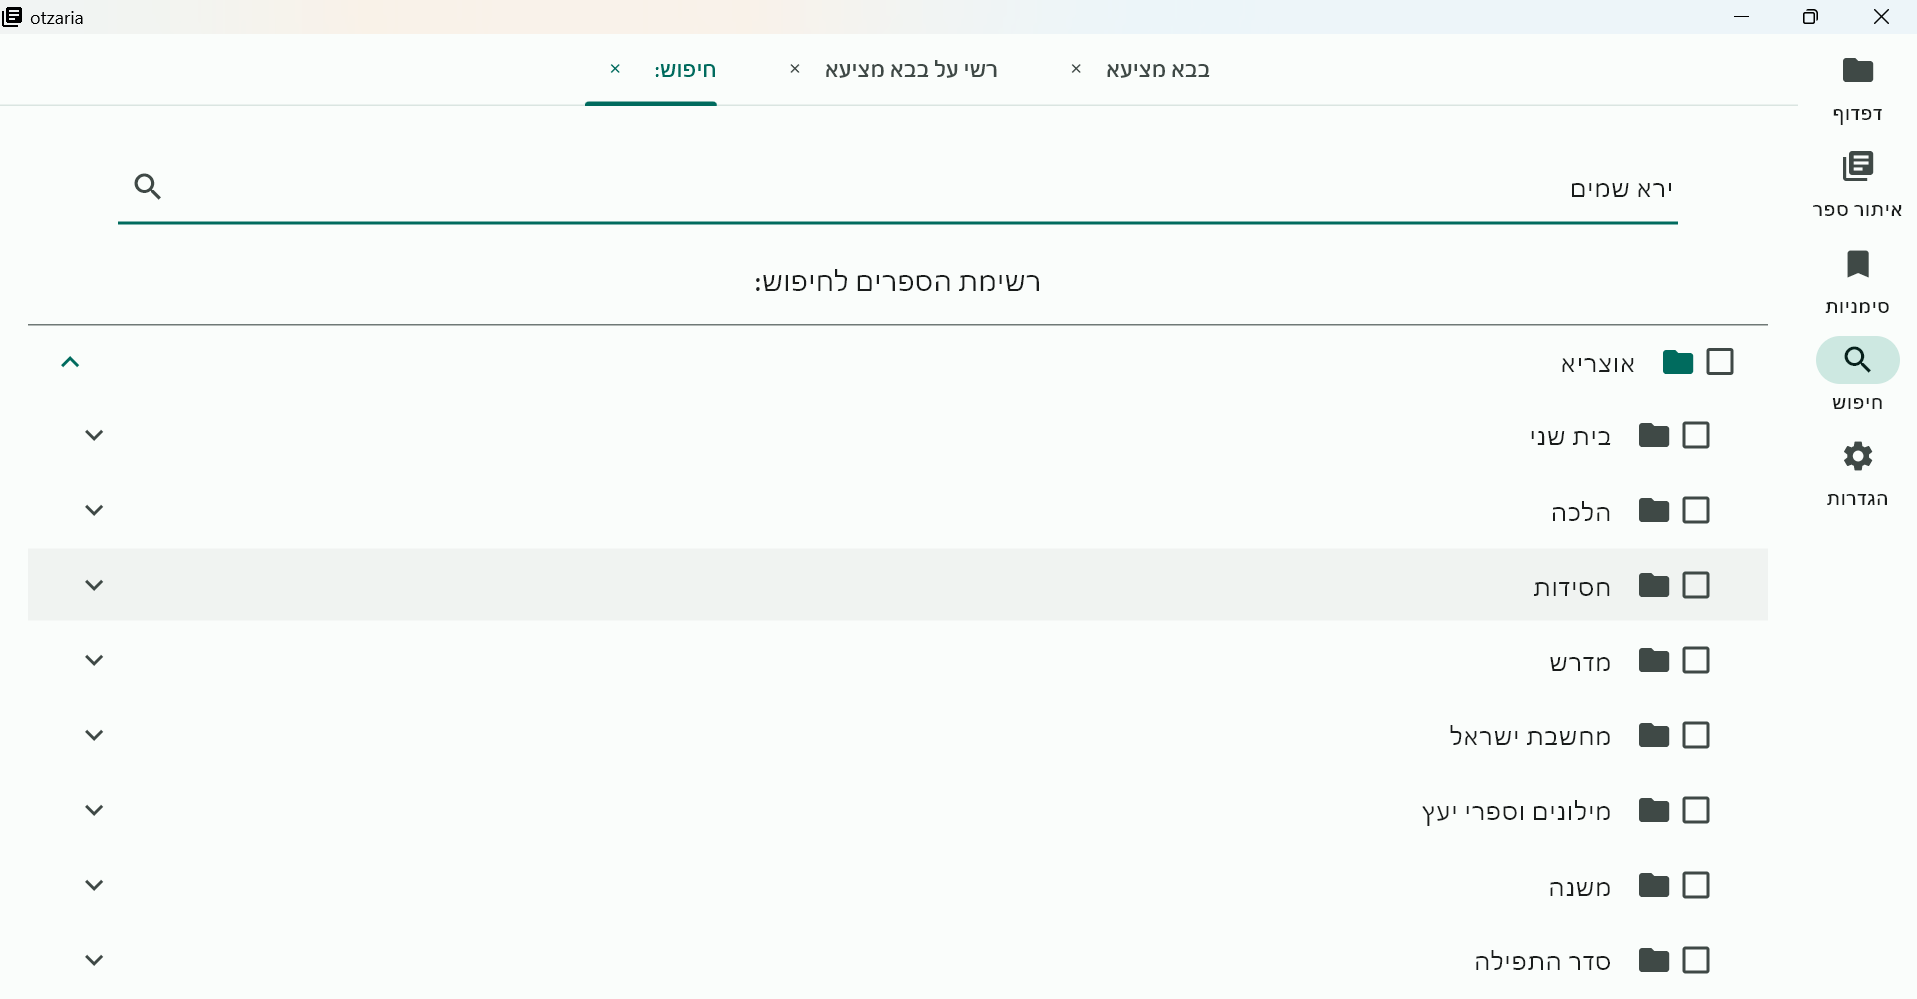Expand the בית שני category
1917x999 pixels.
point(94,436)
